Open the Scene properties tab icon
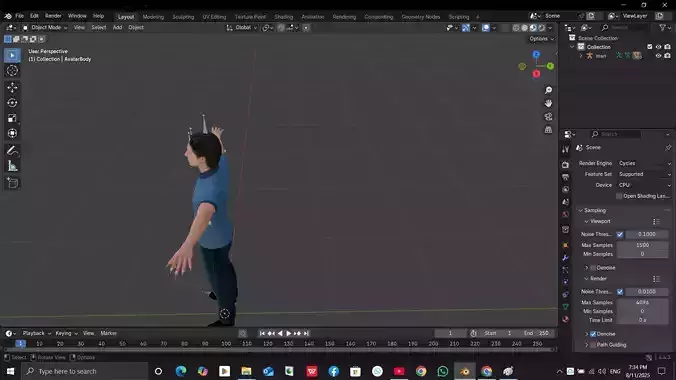The height and width of the screenshot is (380, 676). (x=565, y=202)
